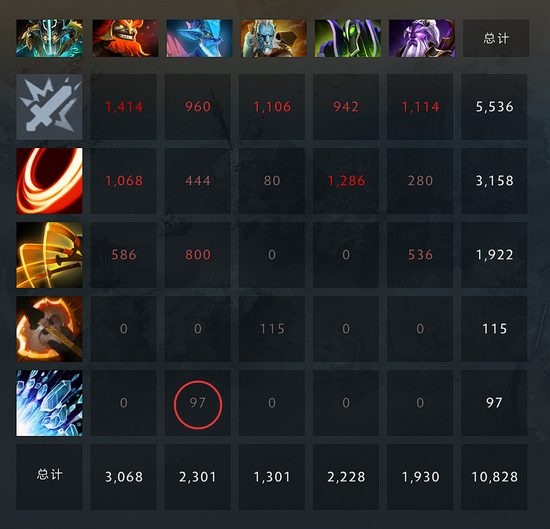This screenshot has height=529, width=550.
Task: Select the Battle Fury axe item icon
Action: point(49,329)
